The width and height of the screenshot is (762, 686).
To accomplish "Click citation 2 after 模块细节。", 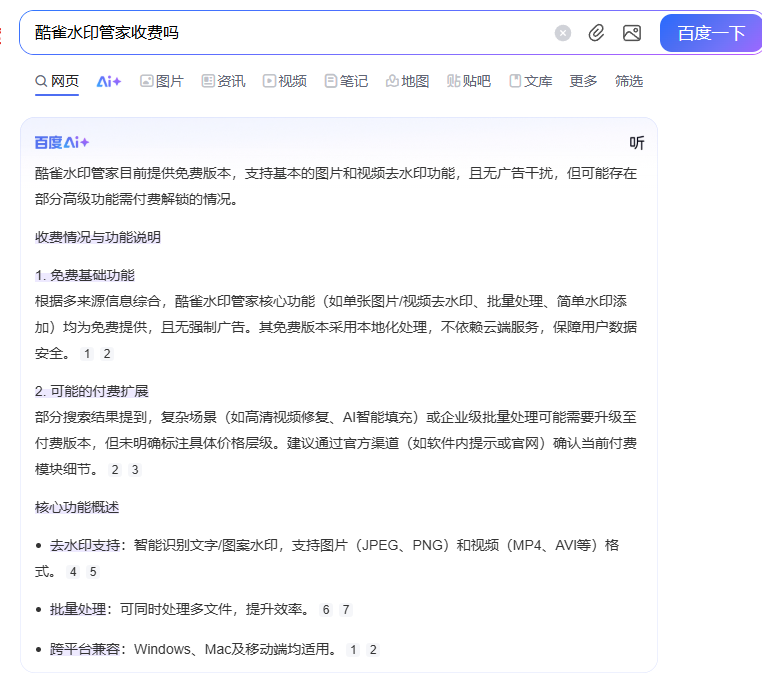I will (x=115, y=470).
